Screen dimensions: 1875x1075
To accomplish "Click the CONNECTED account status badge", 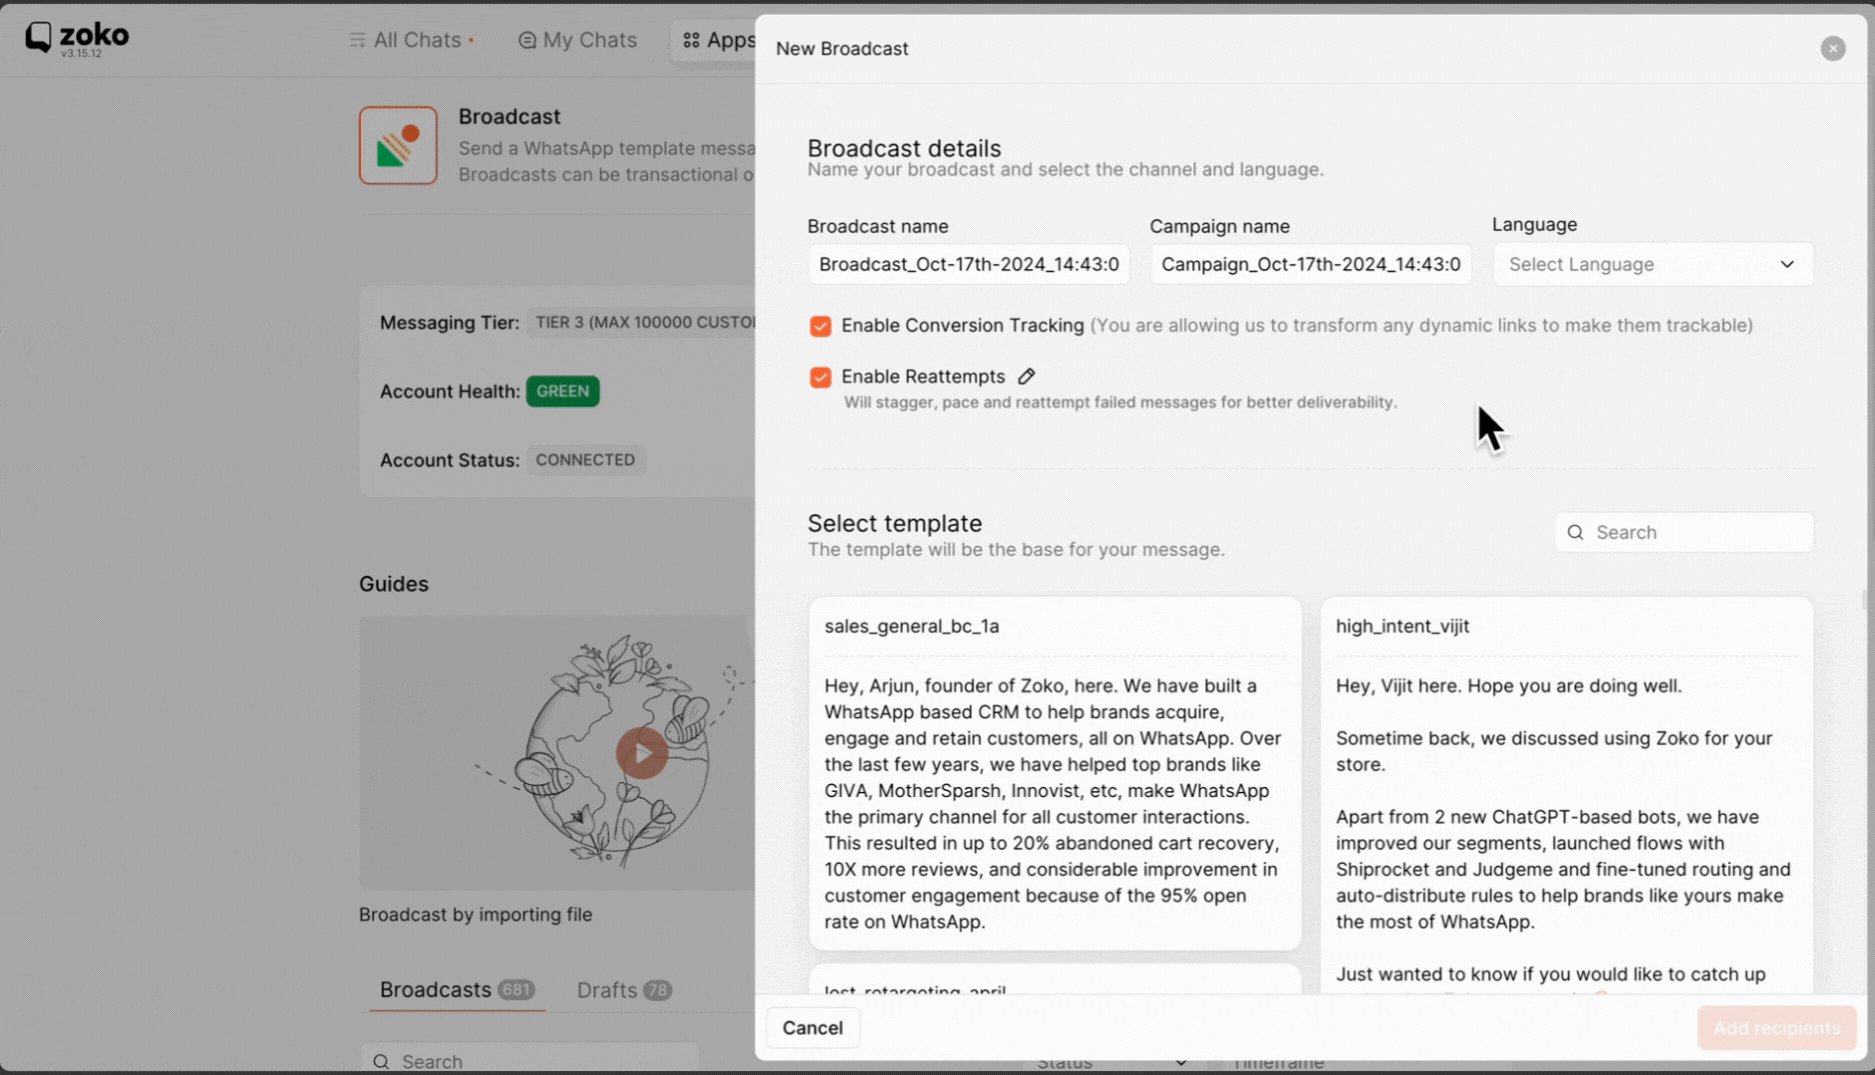I will 585,460.
